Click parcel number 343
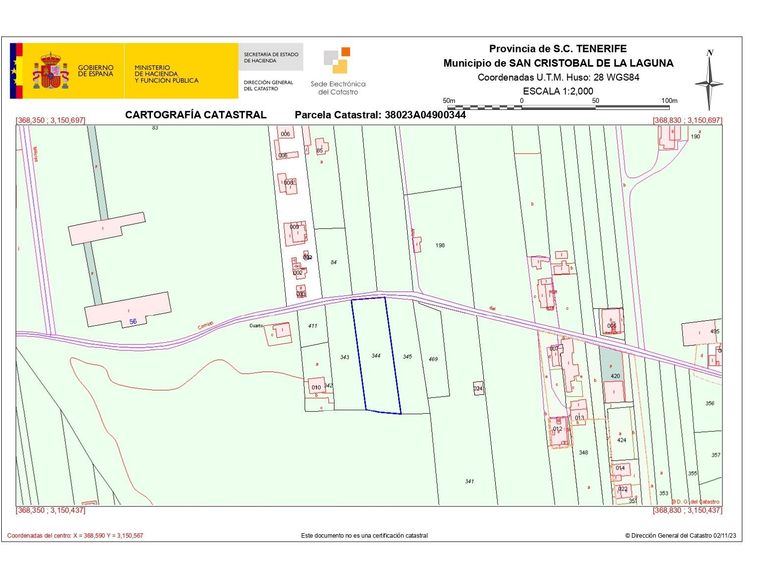This screenshot has width=768, height=576. point(345,357)
